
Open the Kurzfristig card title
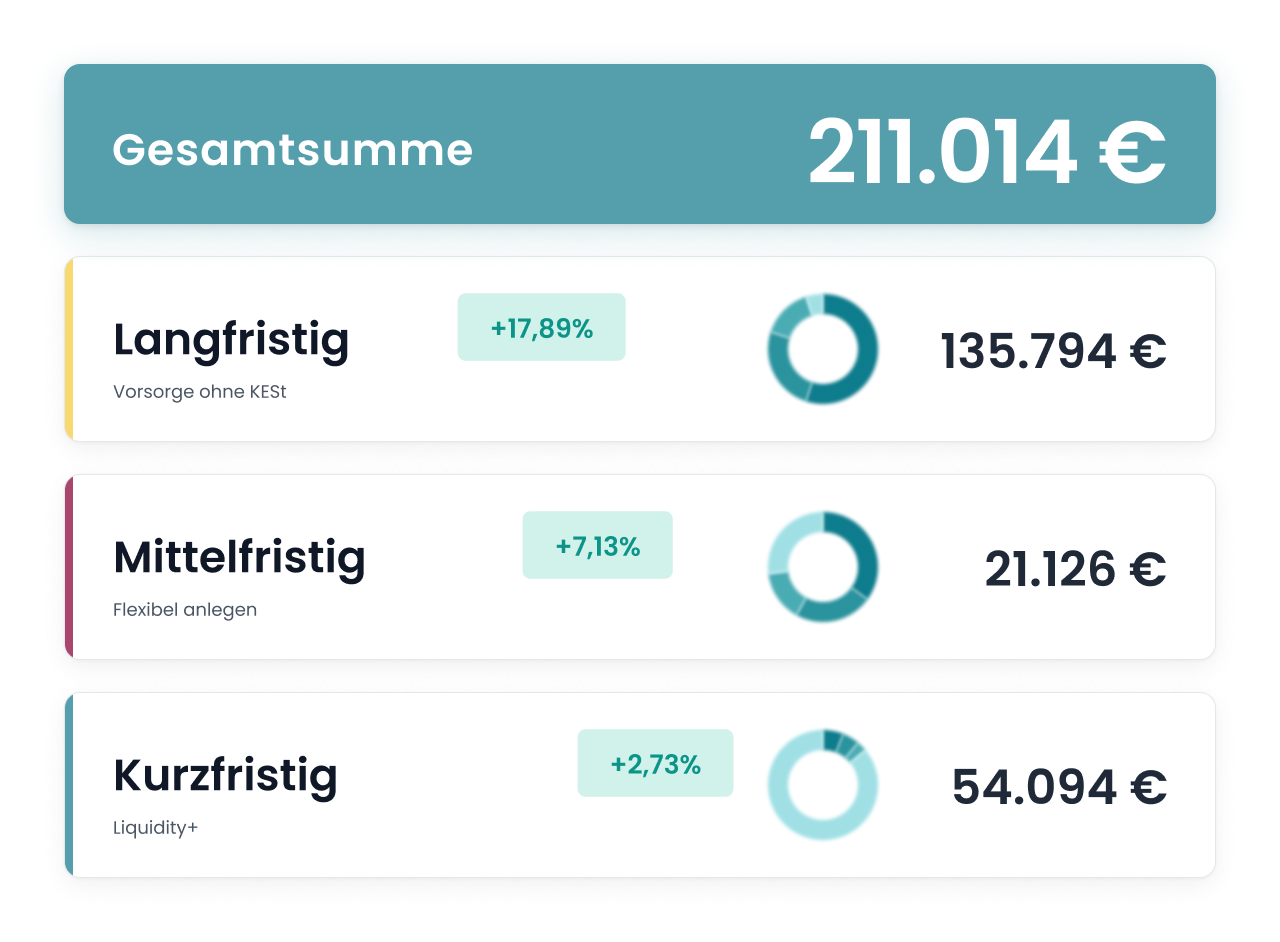(225, 777)
